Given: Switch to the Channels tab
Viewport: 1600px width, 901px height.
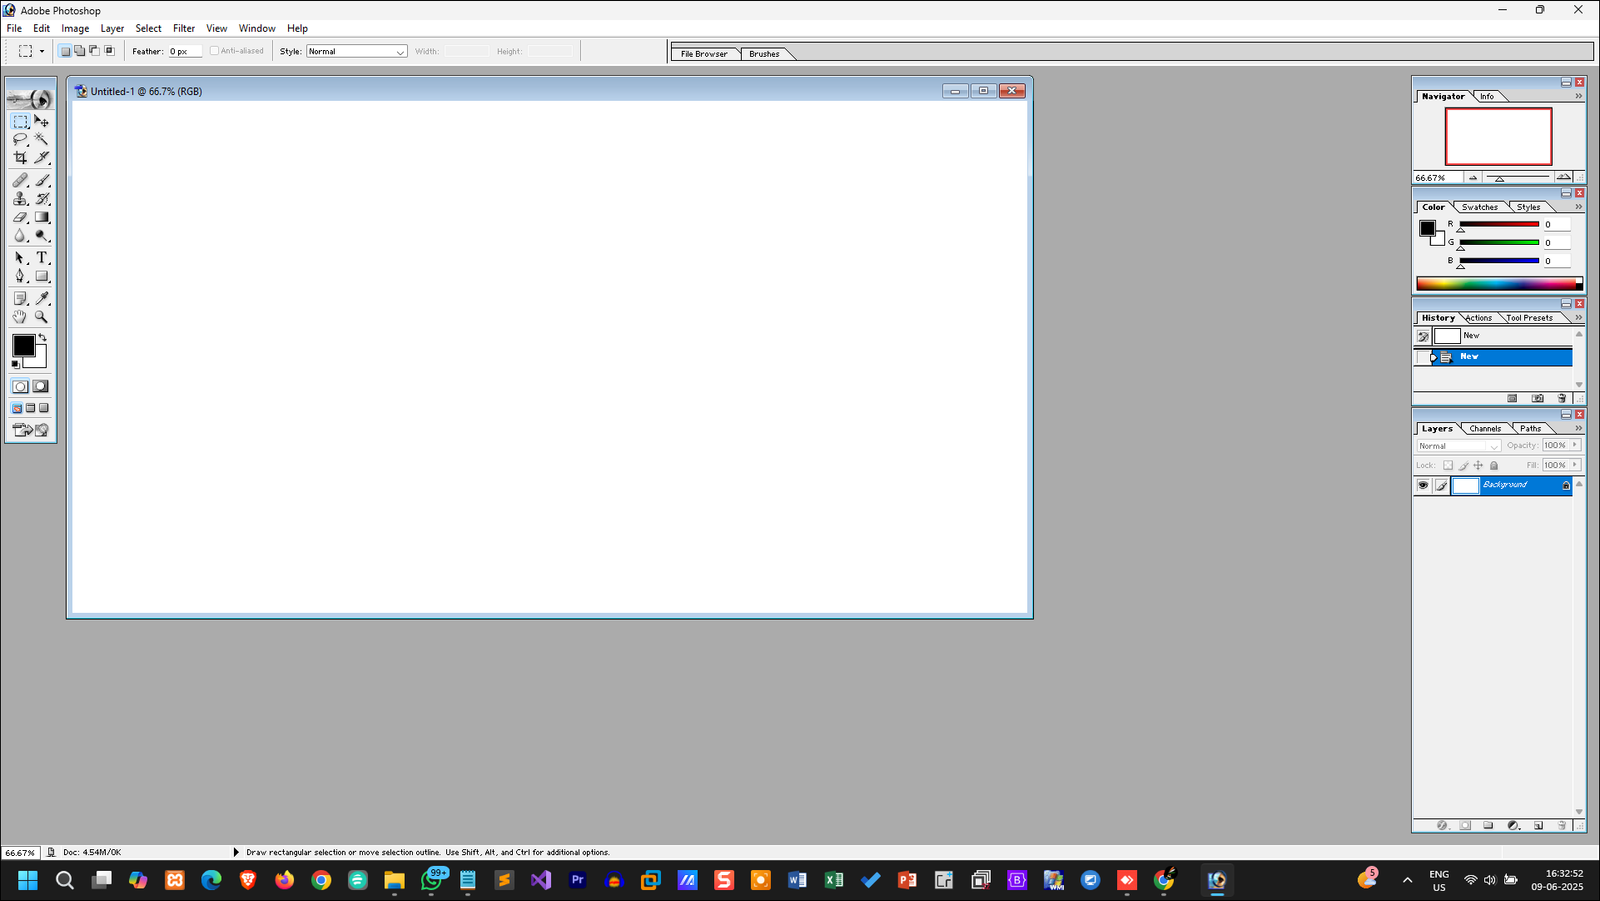Looking at the screenshot, I should point(1485,428).
